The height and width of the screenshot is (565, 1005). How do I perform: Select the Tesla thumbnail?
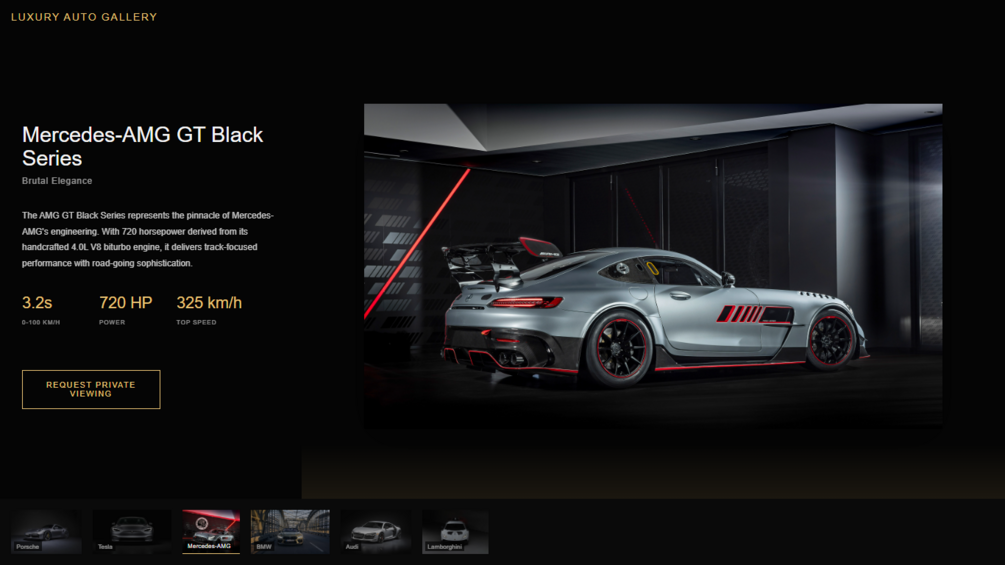(x=132, y=532)
